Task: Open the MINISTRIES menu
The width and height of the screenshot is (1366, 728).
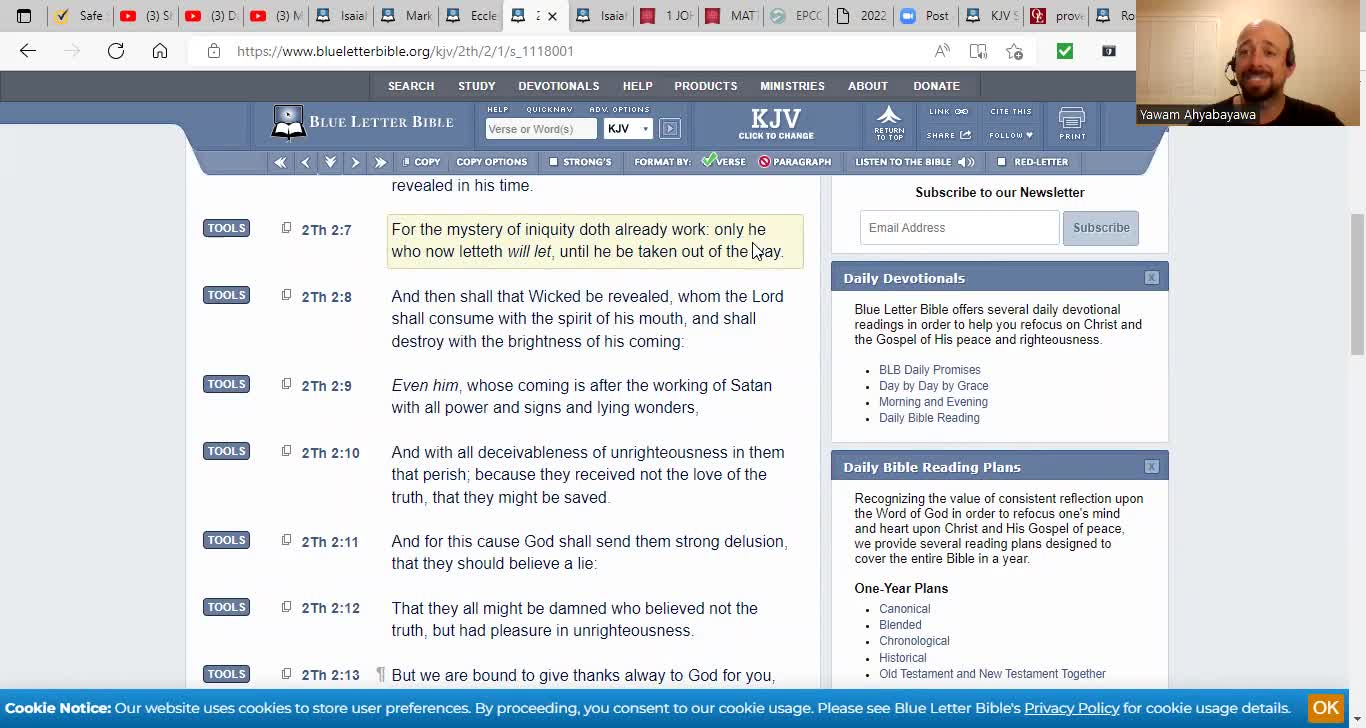Action: [x=792, y=86]
